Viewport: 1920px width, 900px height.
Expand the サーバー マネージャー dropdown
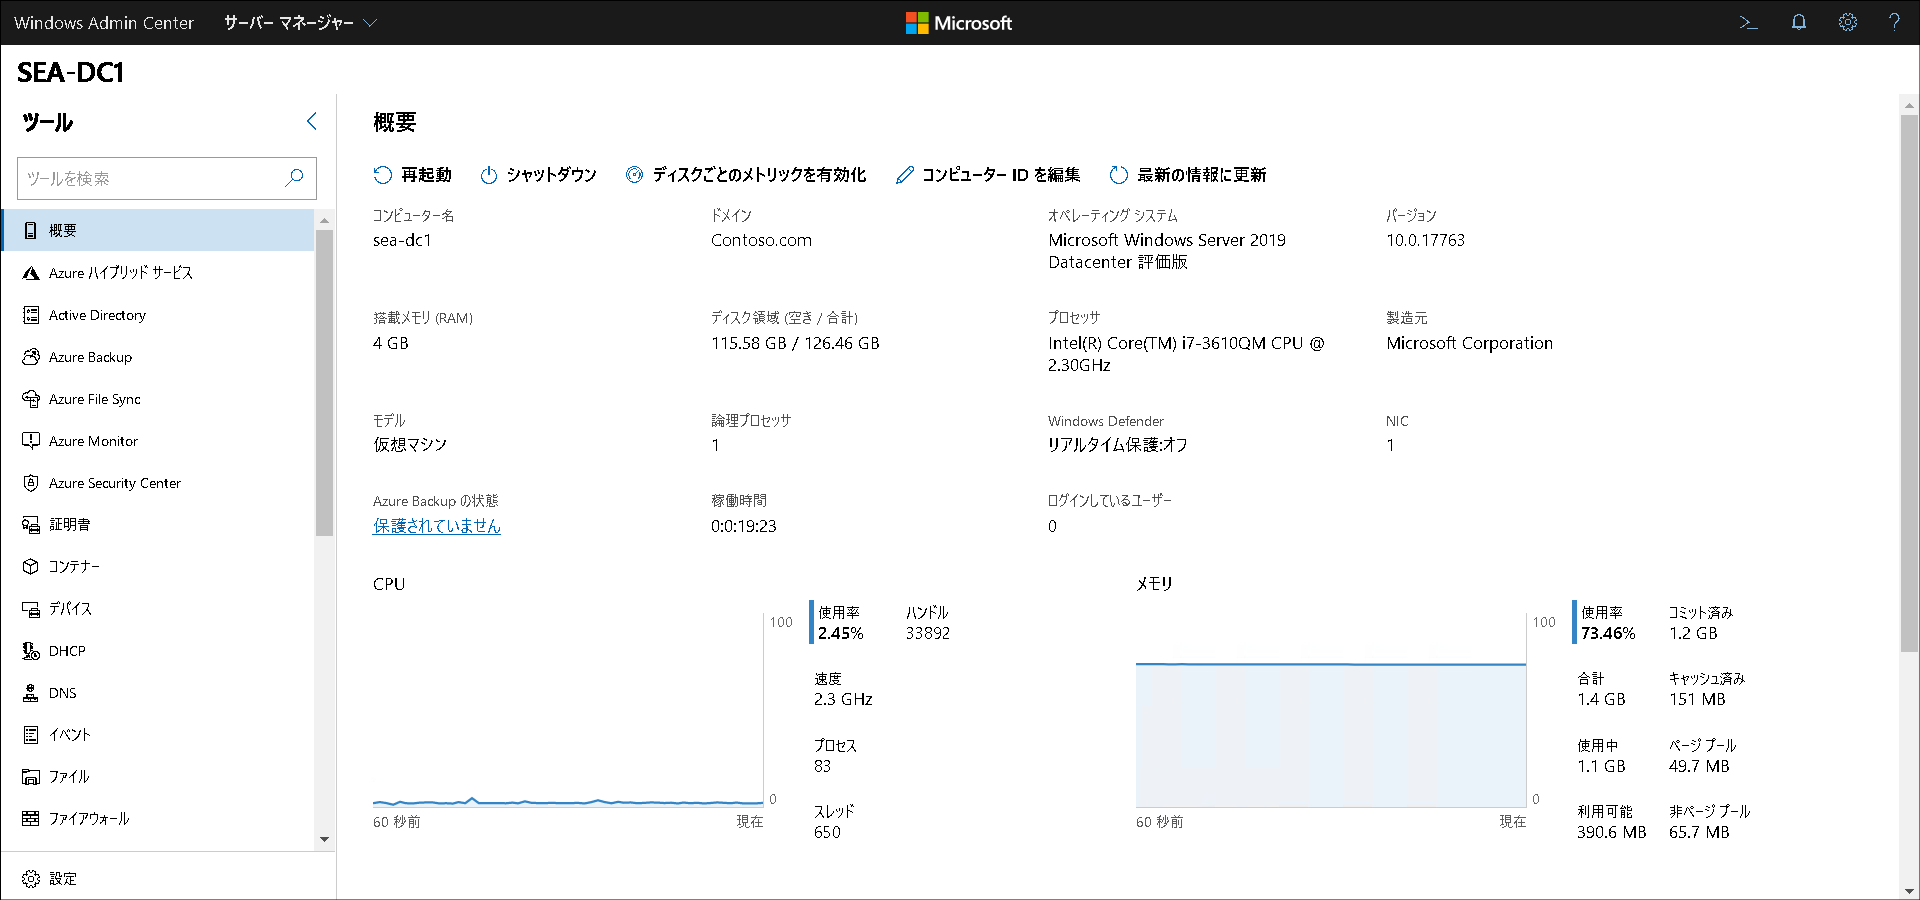(298, 22)
